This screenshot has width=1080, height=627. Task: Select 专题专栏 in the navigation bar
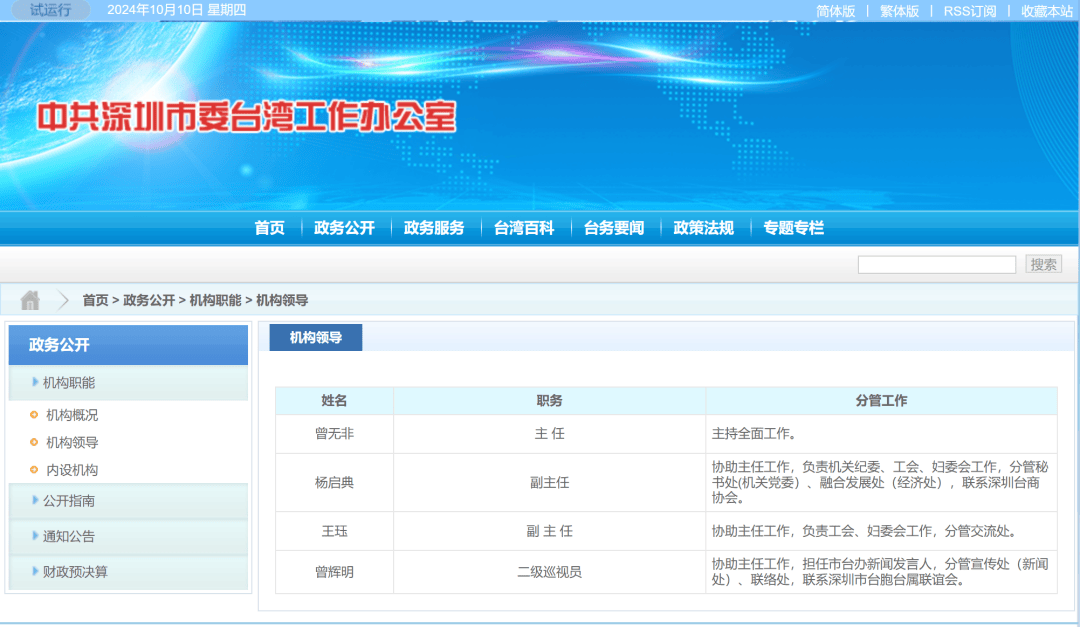click(793, 228)
